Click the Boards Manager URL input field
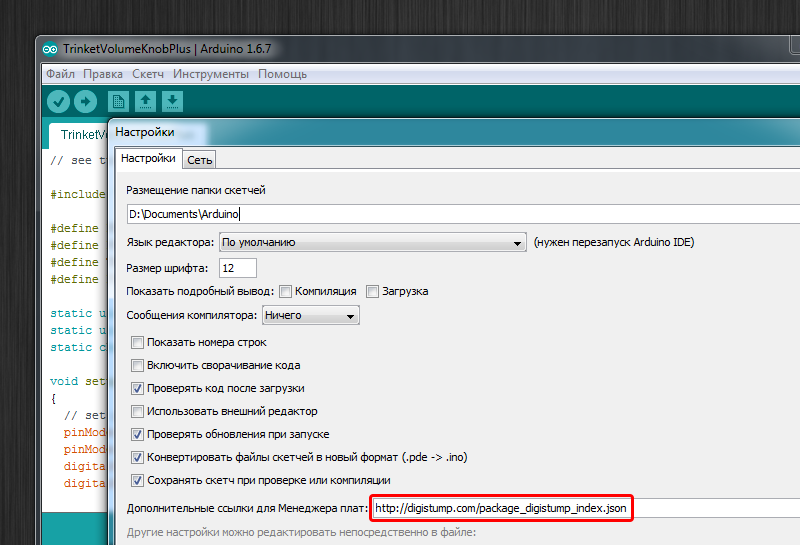 [586, 508]
